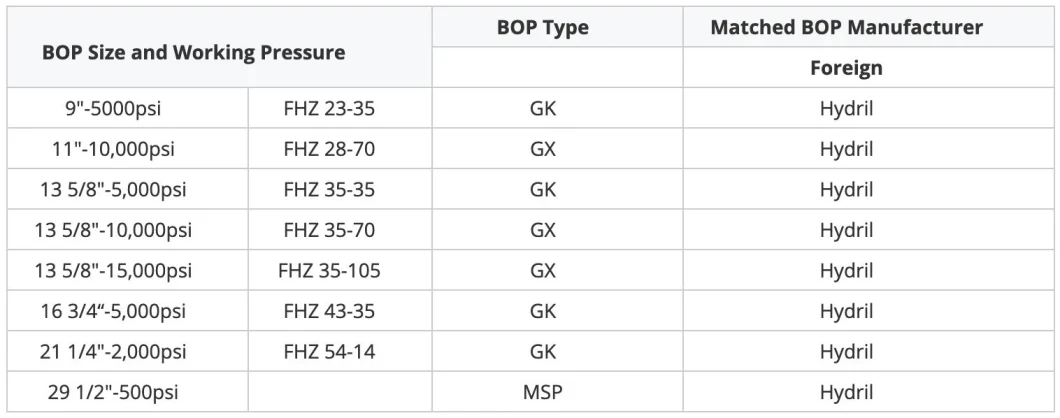The image size is (1060, 418).
Task: Select the 11"-10,000psi cell
Action: pyautogui.click(x=113, y=149)
